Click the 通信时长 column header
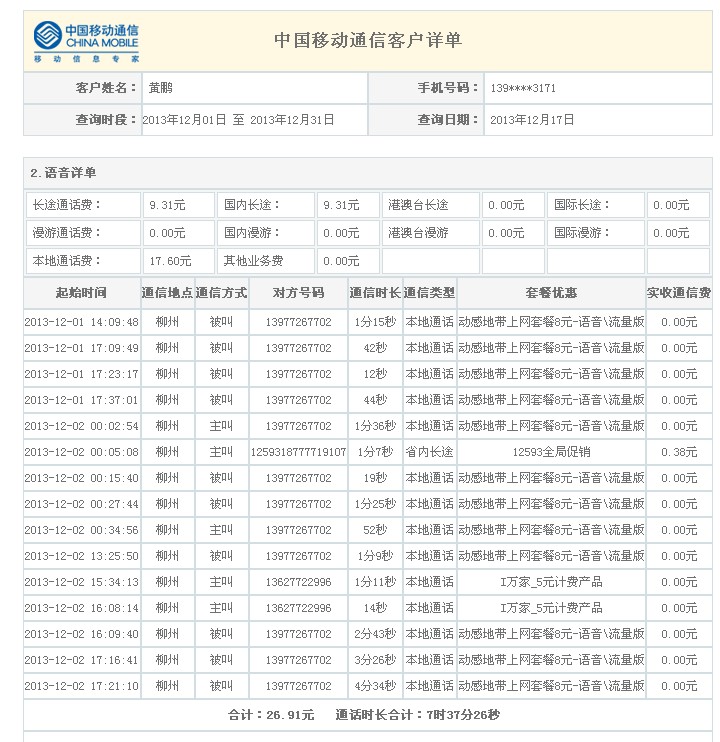This screenshot has width=720, height=742. (x=375, y=293)
